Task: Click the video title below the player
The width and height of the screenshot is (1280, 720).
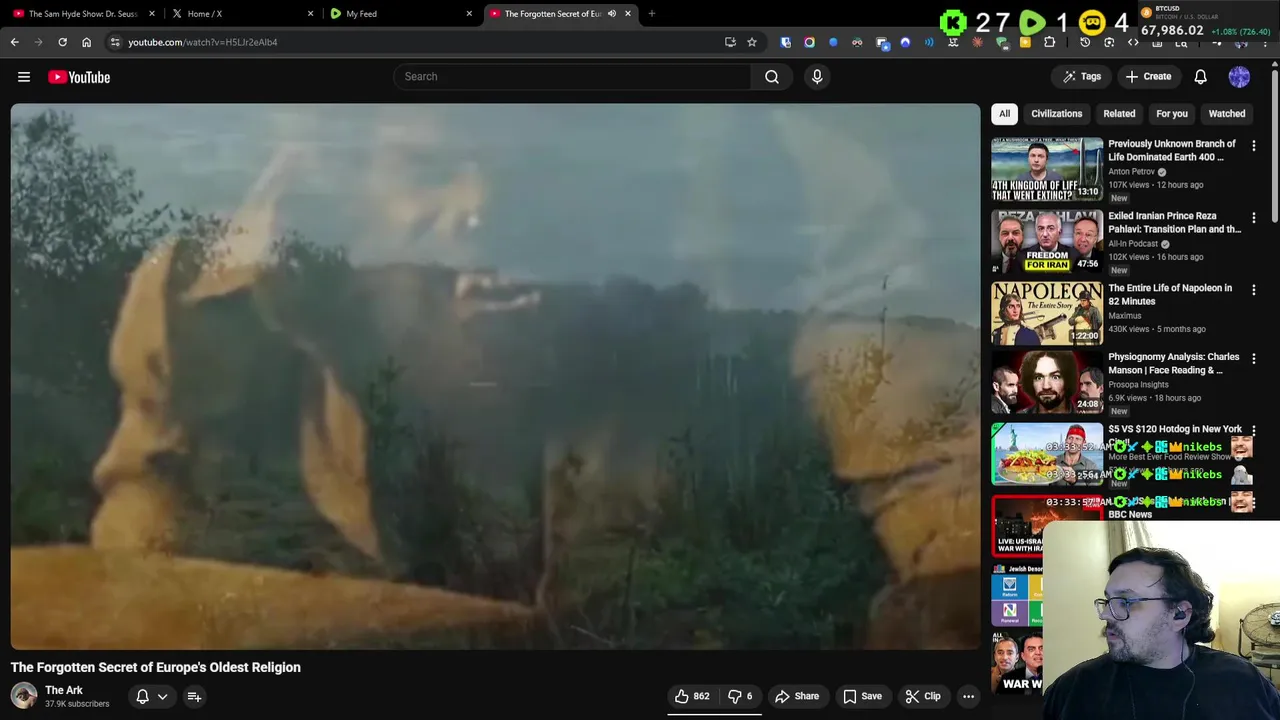Action: [x=156, y=667]
